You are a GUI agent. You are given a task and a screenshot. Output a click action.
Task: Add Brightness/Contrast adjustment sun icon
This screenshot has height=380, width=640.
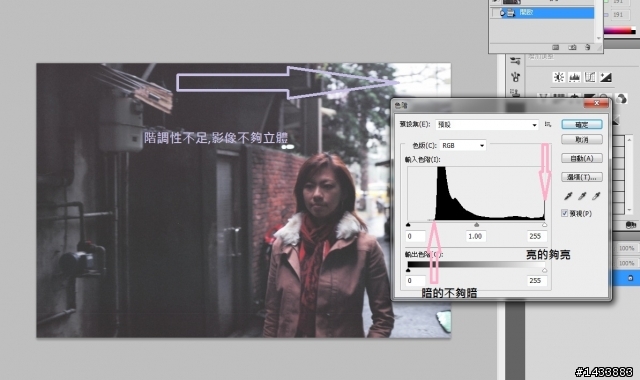click(559, 77)
